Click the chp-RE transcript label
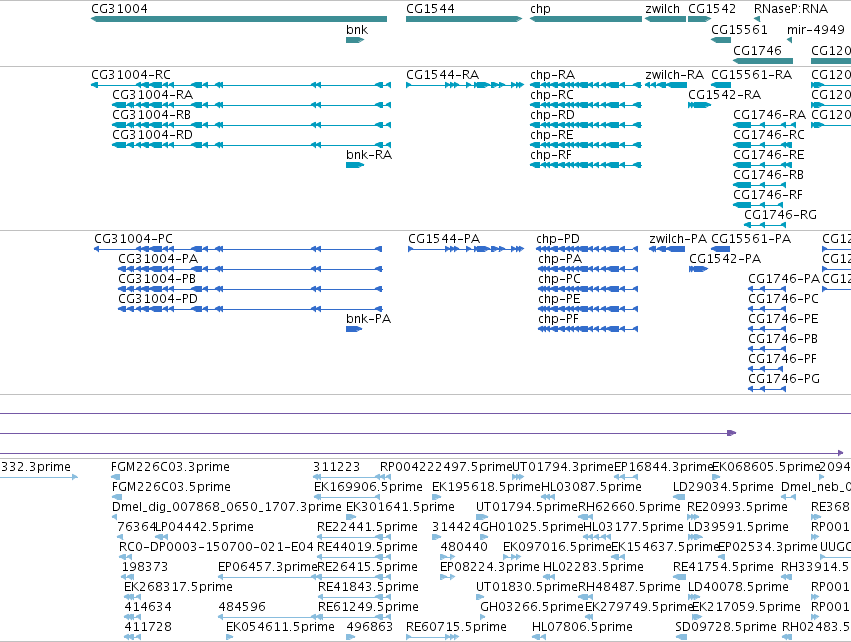This screenshot has width=851, height=642. pyautogui.click(x=551, y=135)
